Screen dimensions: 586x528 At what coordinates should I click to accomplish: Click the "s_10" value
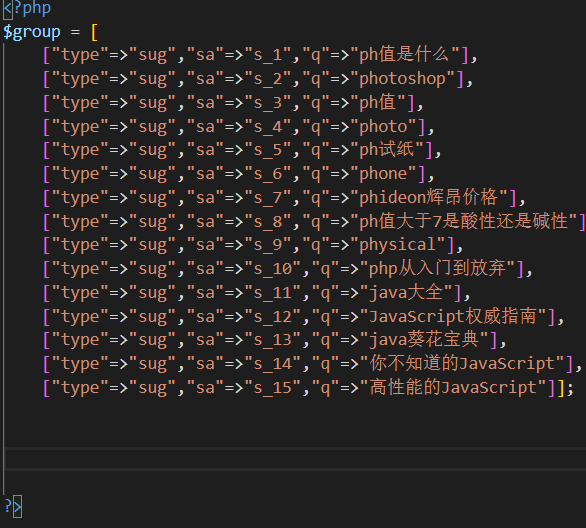tap(273, 269)
